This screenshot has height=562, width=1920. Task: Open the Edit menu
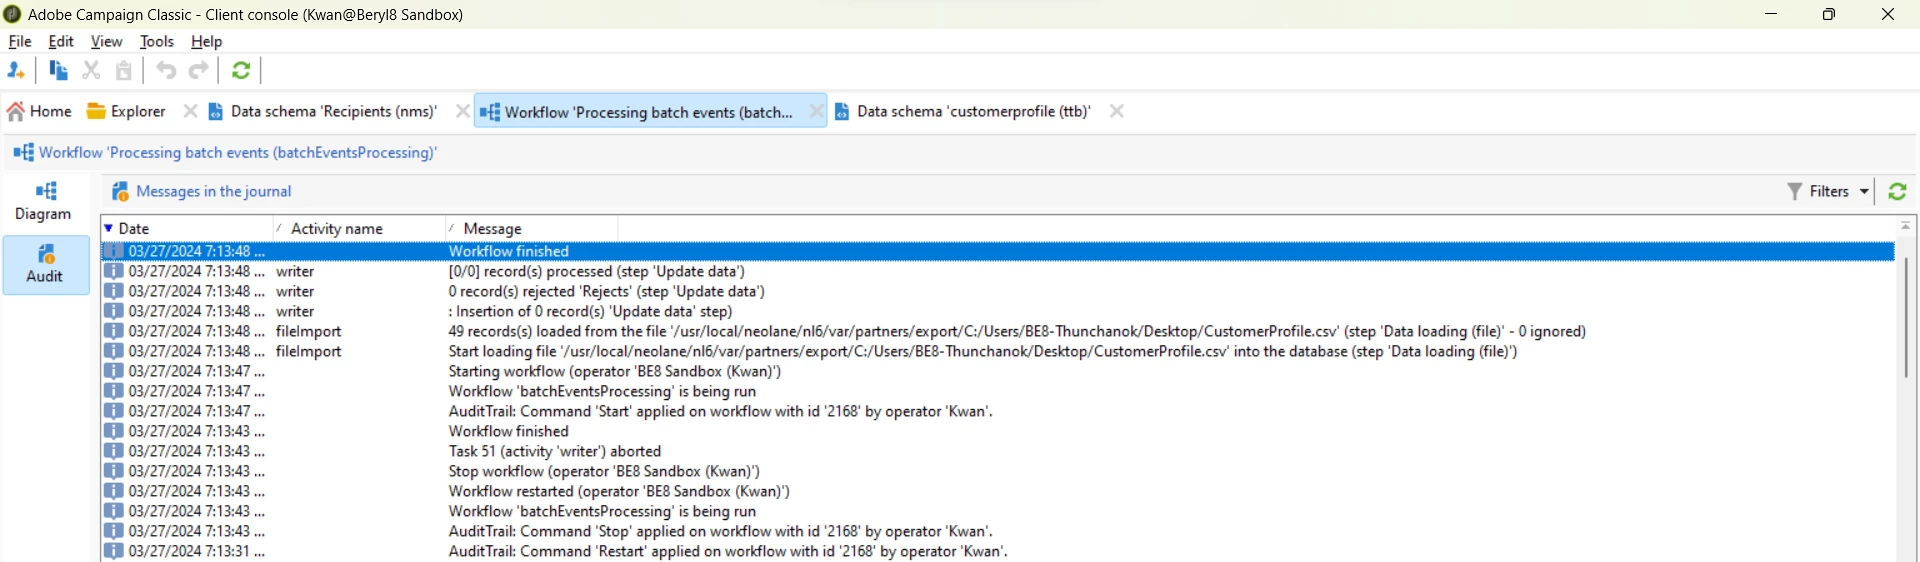point(61,42)
